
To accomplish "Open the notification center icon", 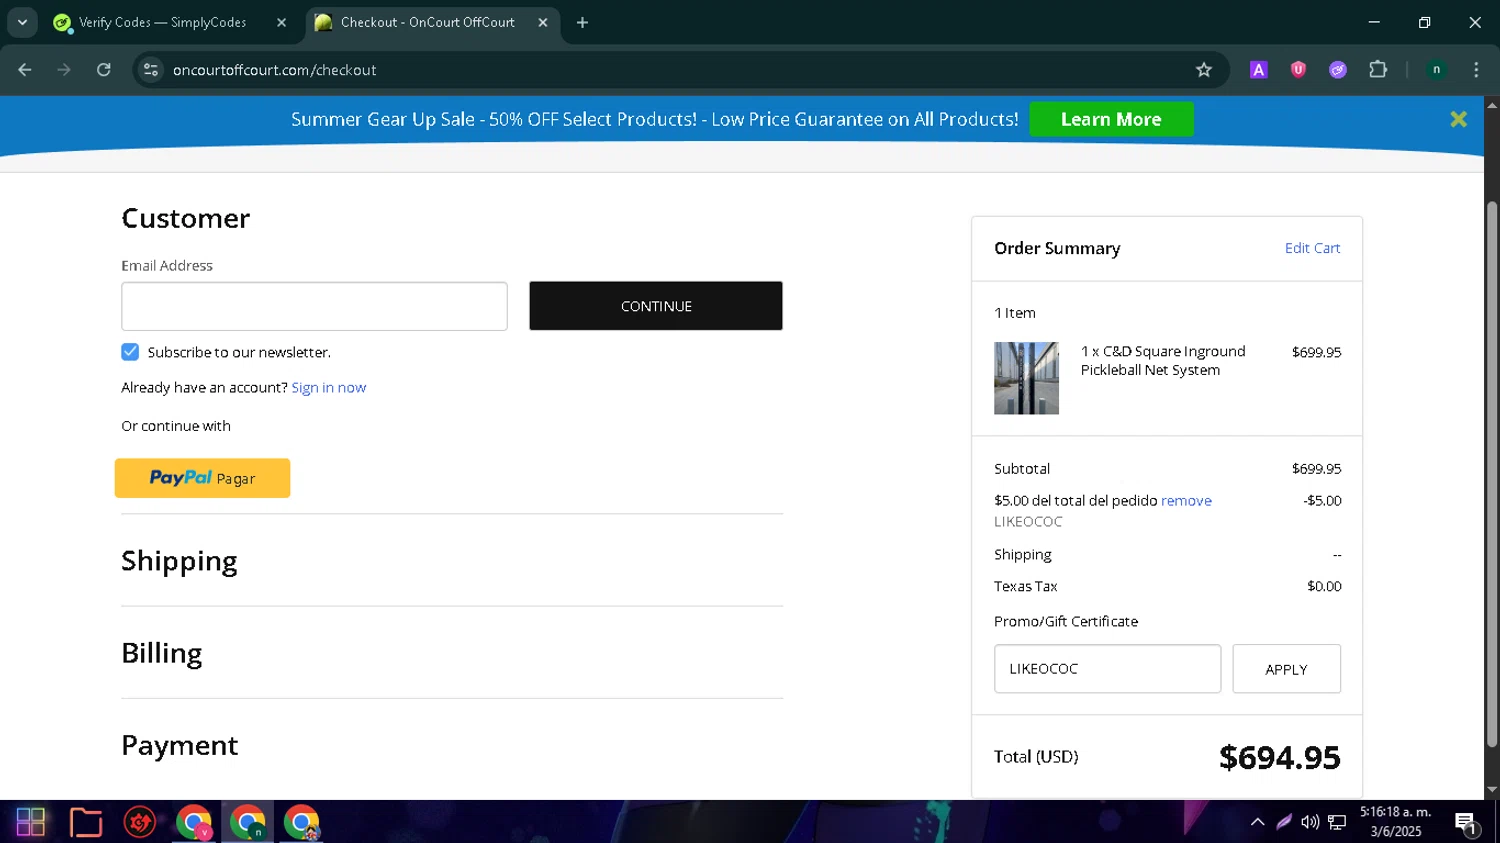I will coord(1466,823).
